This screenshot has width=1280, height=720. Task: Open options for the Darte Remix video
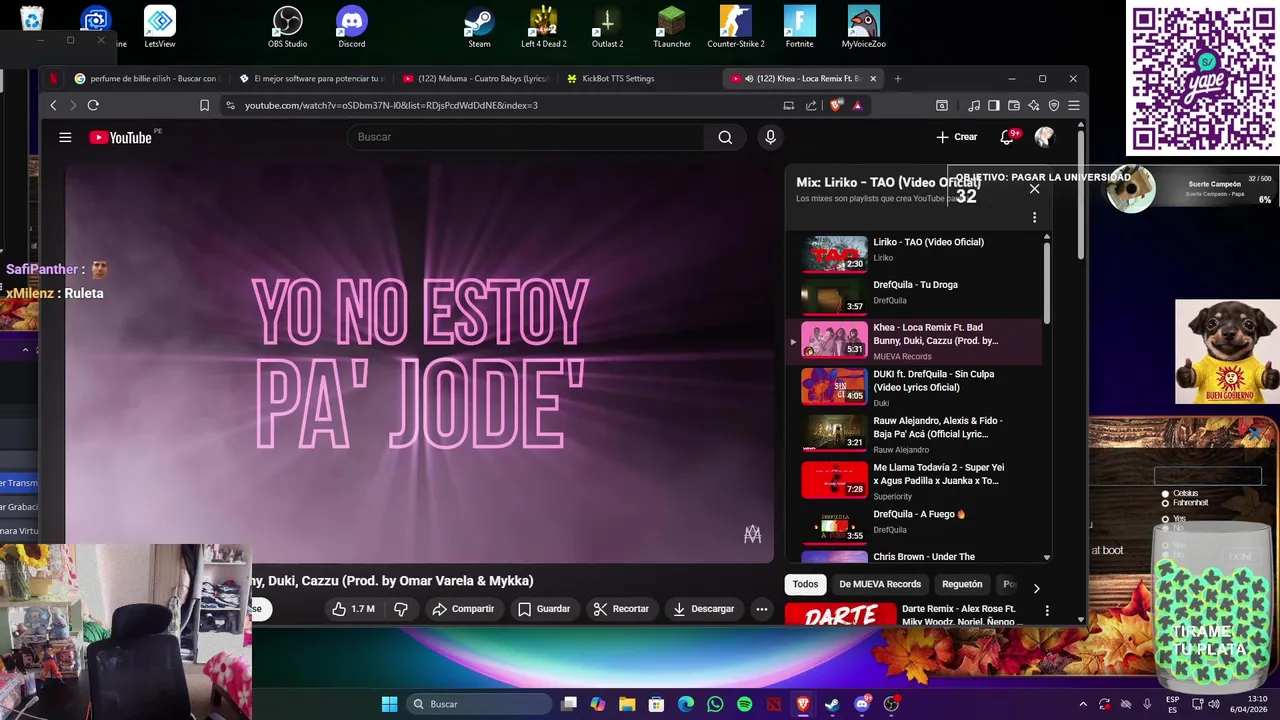1047,610
